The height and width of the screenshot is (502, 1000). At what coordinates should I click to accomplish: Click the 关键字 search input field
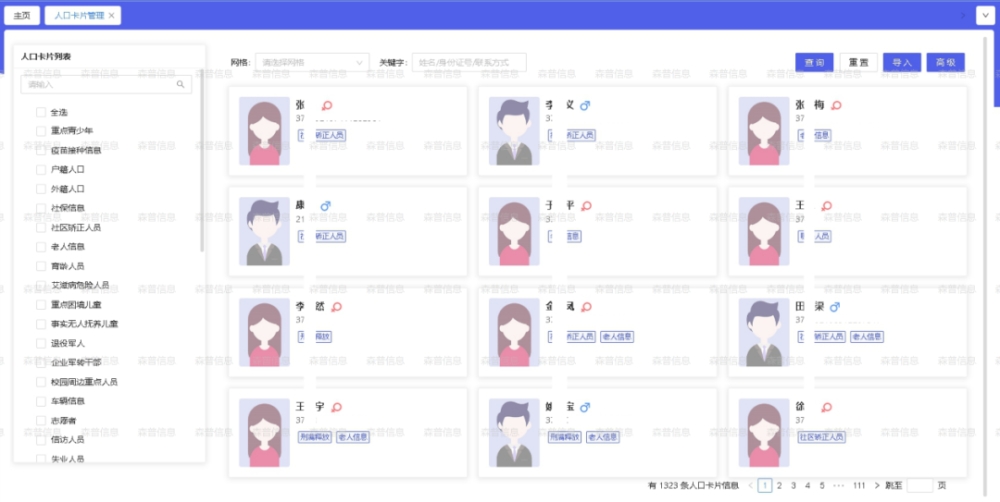coord(469,62)
